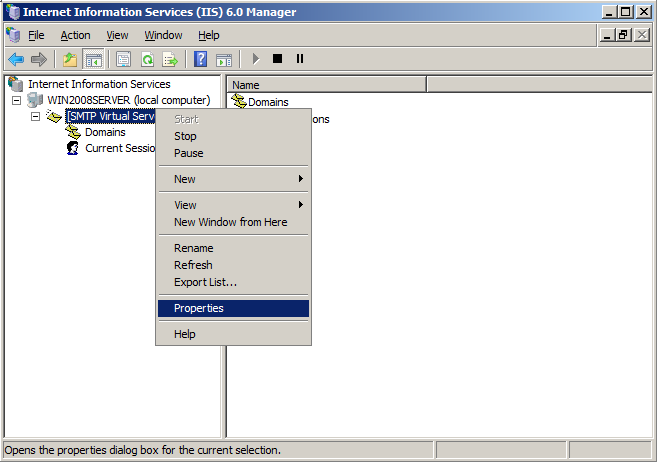The width and height of the screenshot is (657, 462).
Task: Click the Forward arrow toolbar icon
Action: [39, 59]
